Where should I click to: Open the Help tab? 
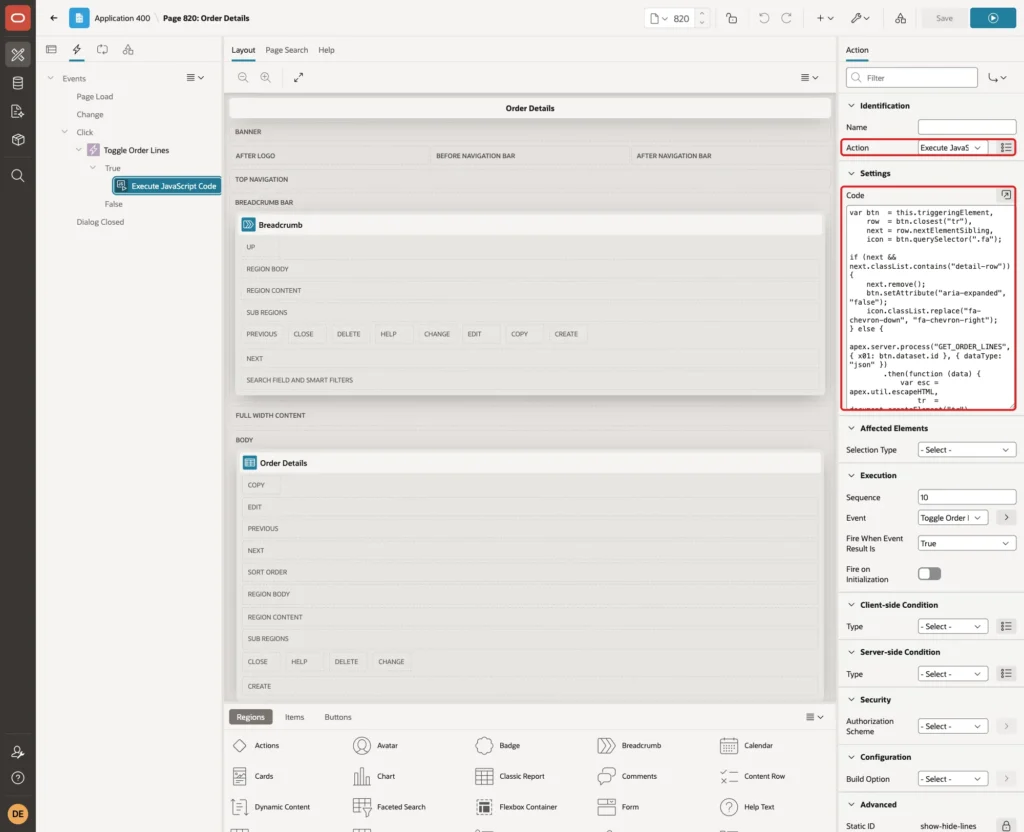(x=327, y=50)
